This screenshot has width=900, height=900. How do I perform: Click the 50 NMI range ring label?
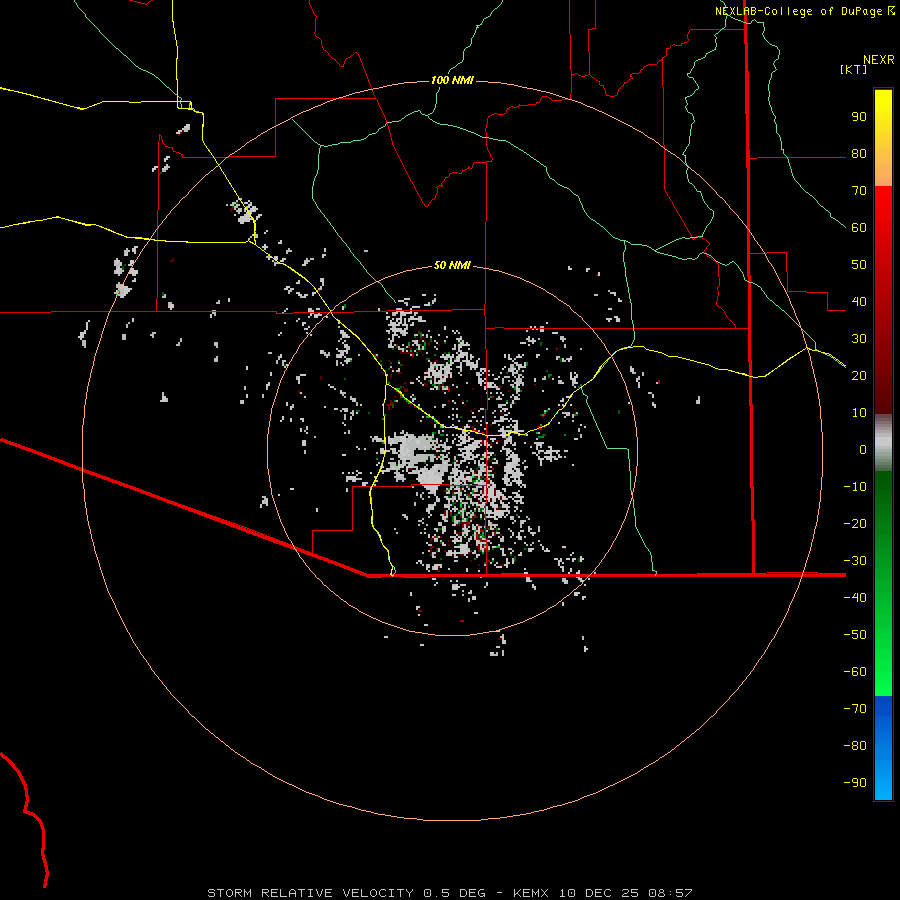click(x=452, y=265)
